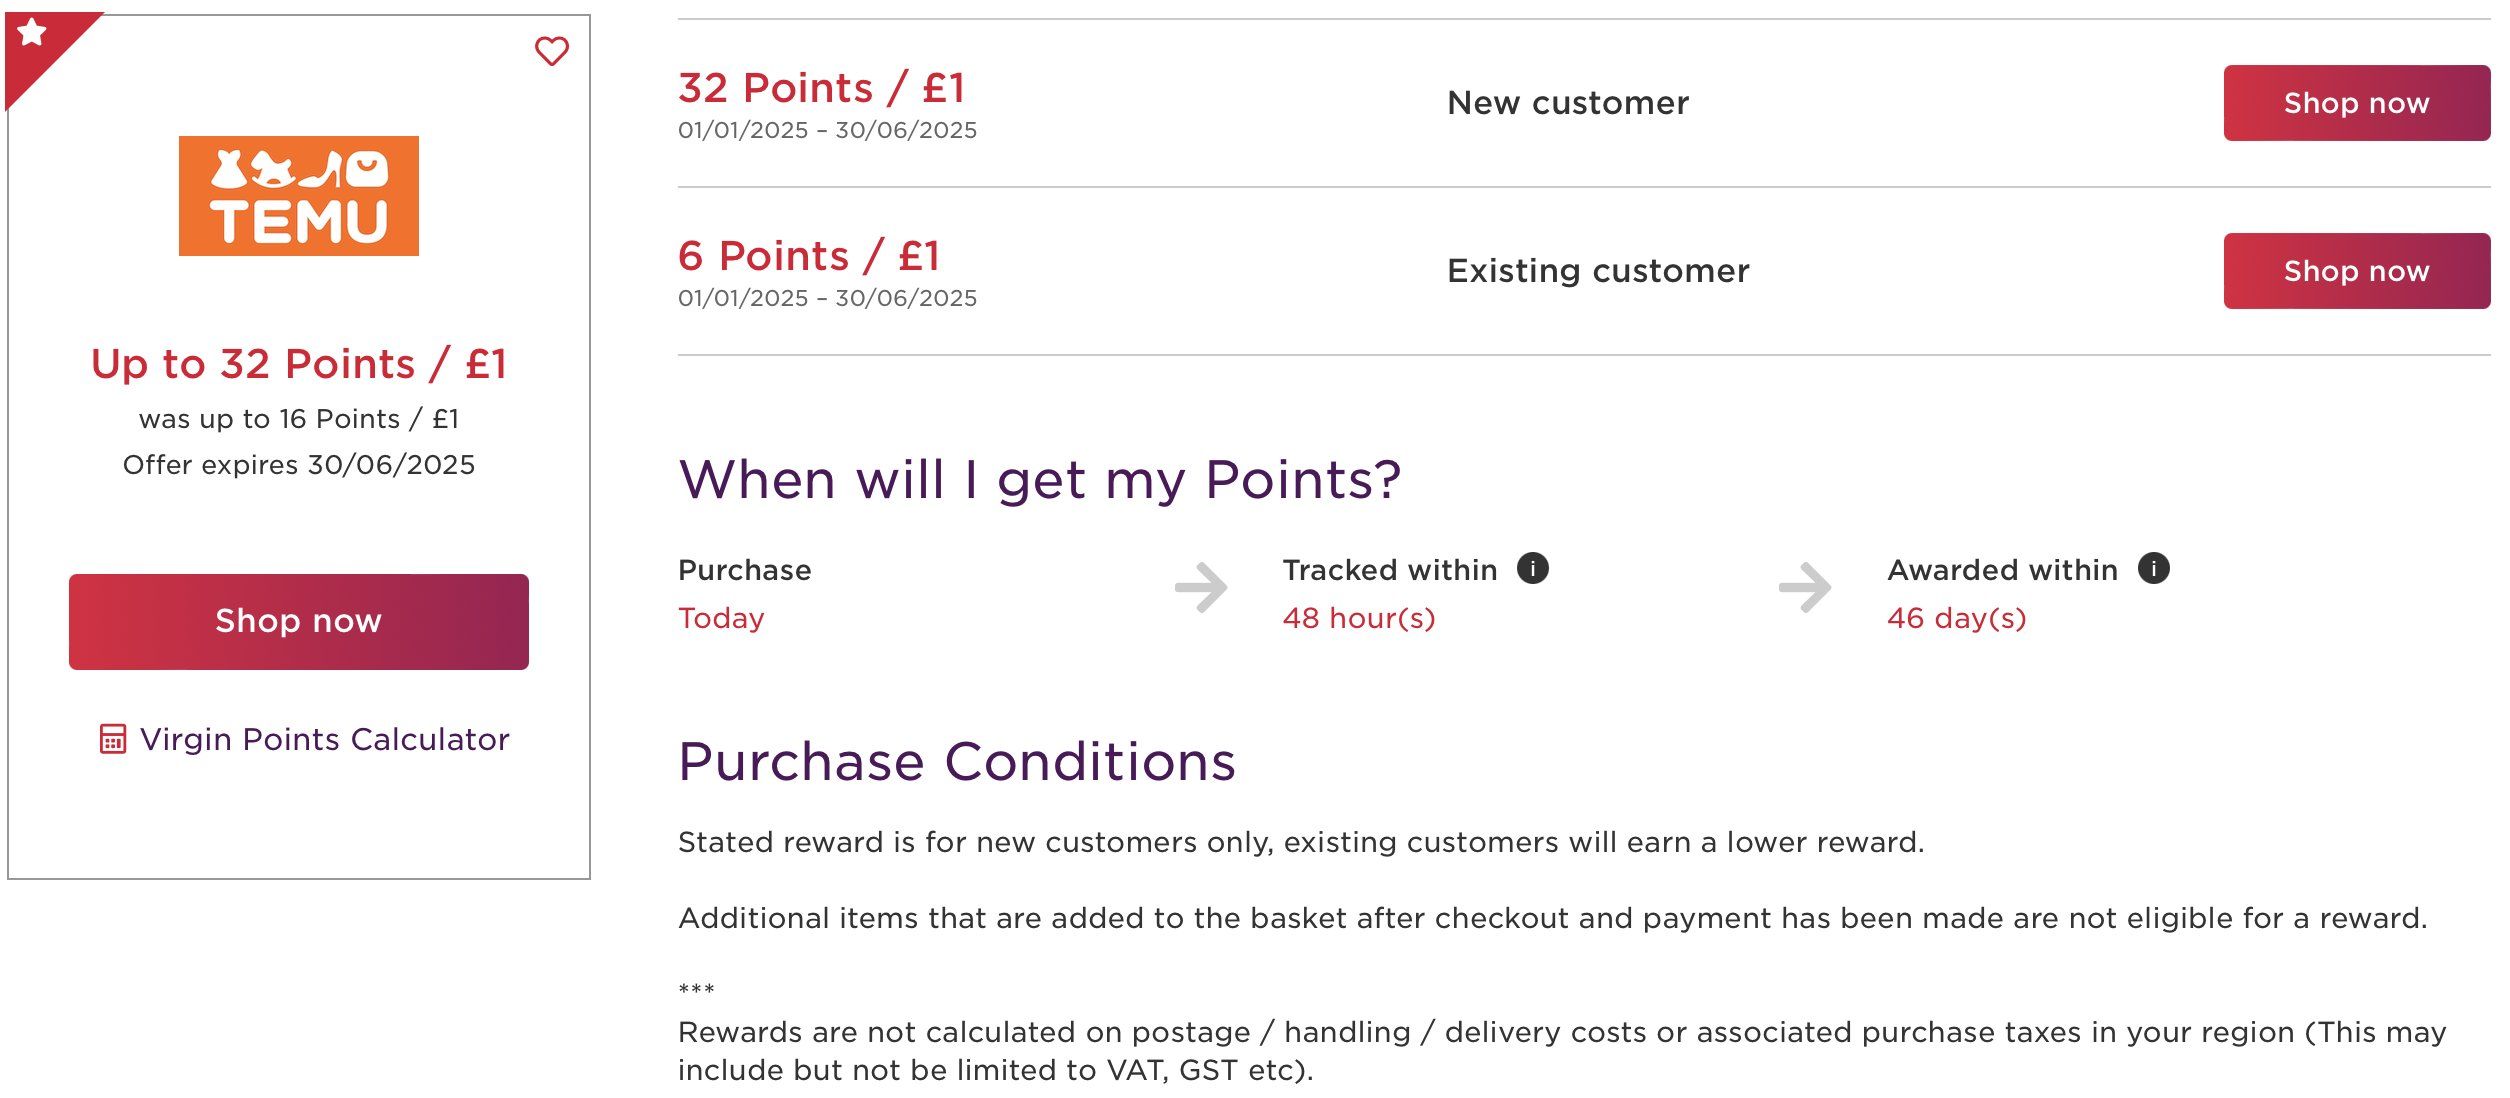Click the 48 hour(s) tracking time

(1358, 618)
